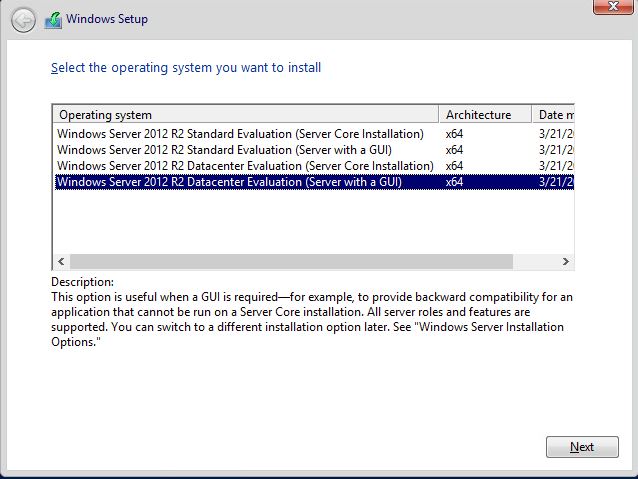Select Standard Evaluation Server Core Installation
This screenshot has width=638, height=479.
coord(240,133)
